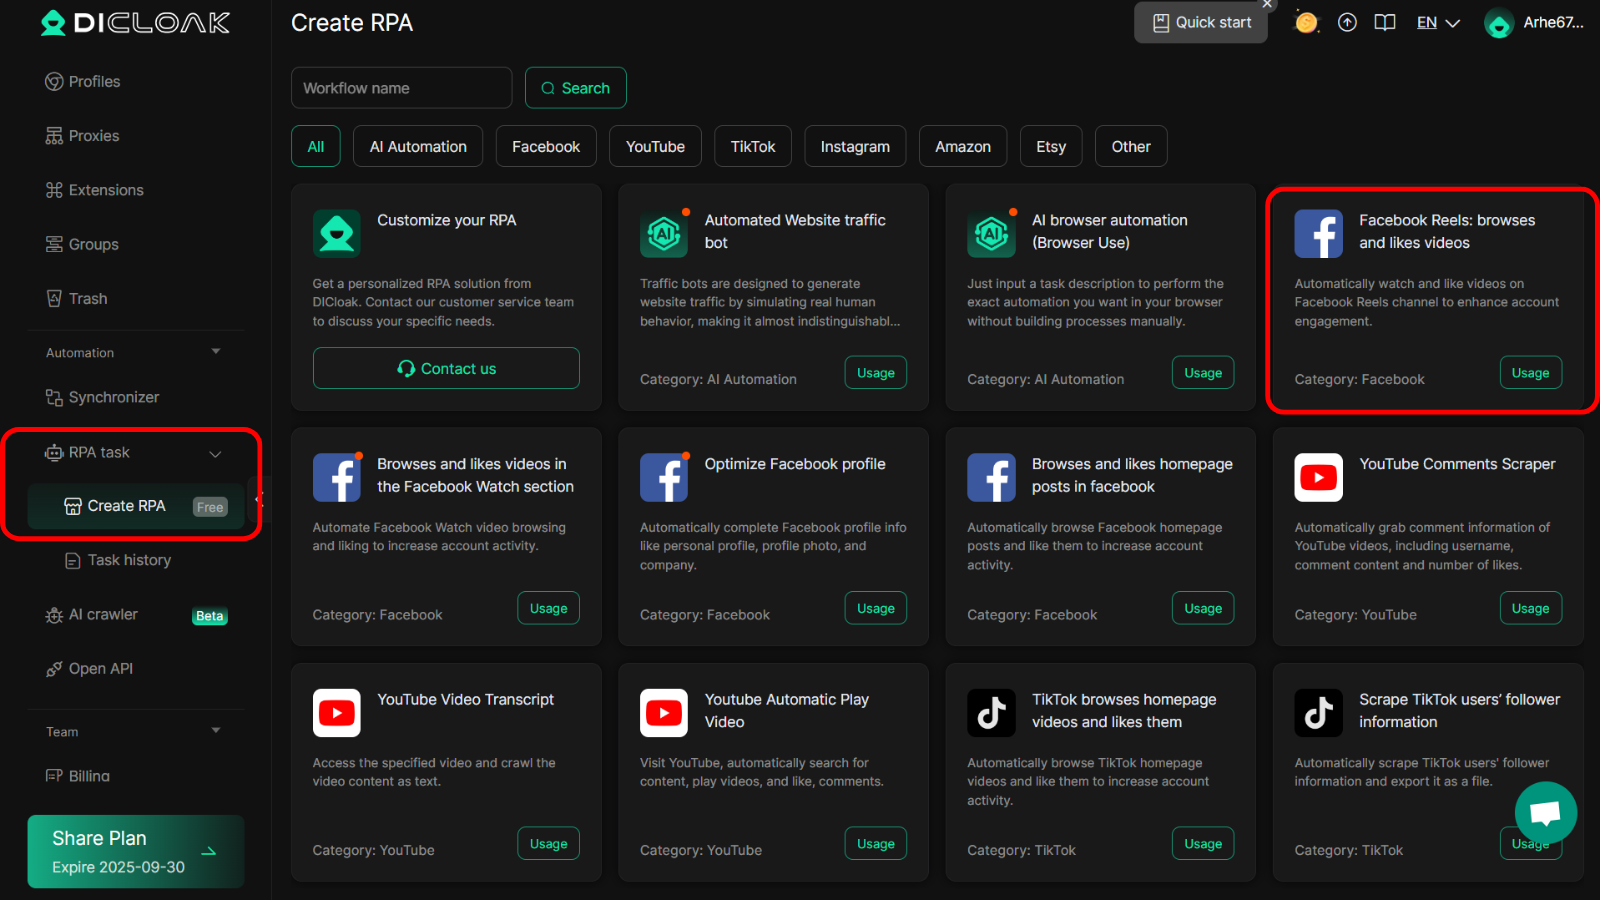Screen dimensions: 1600x900
Task: Click the coin rewards icon in header
Action: click(1306, 22)
